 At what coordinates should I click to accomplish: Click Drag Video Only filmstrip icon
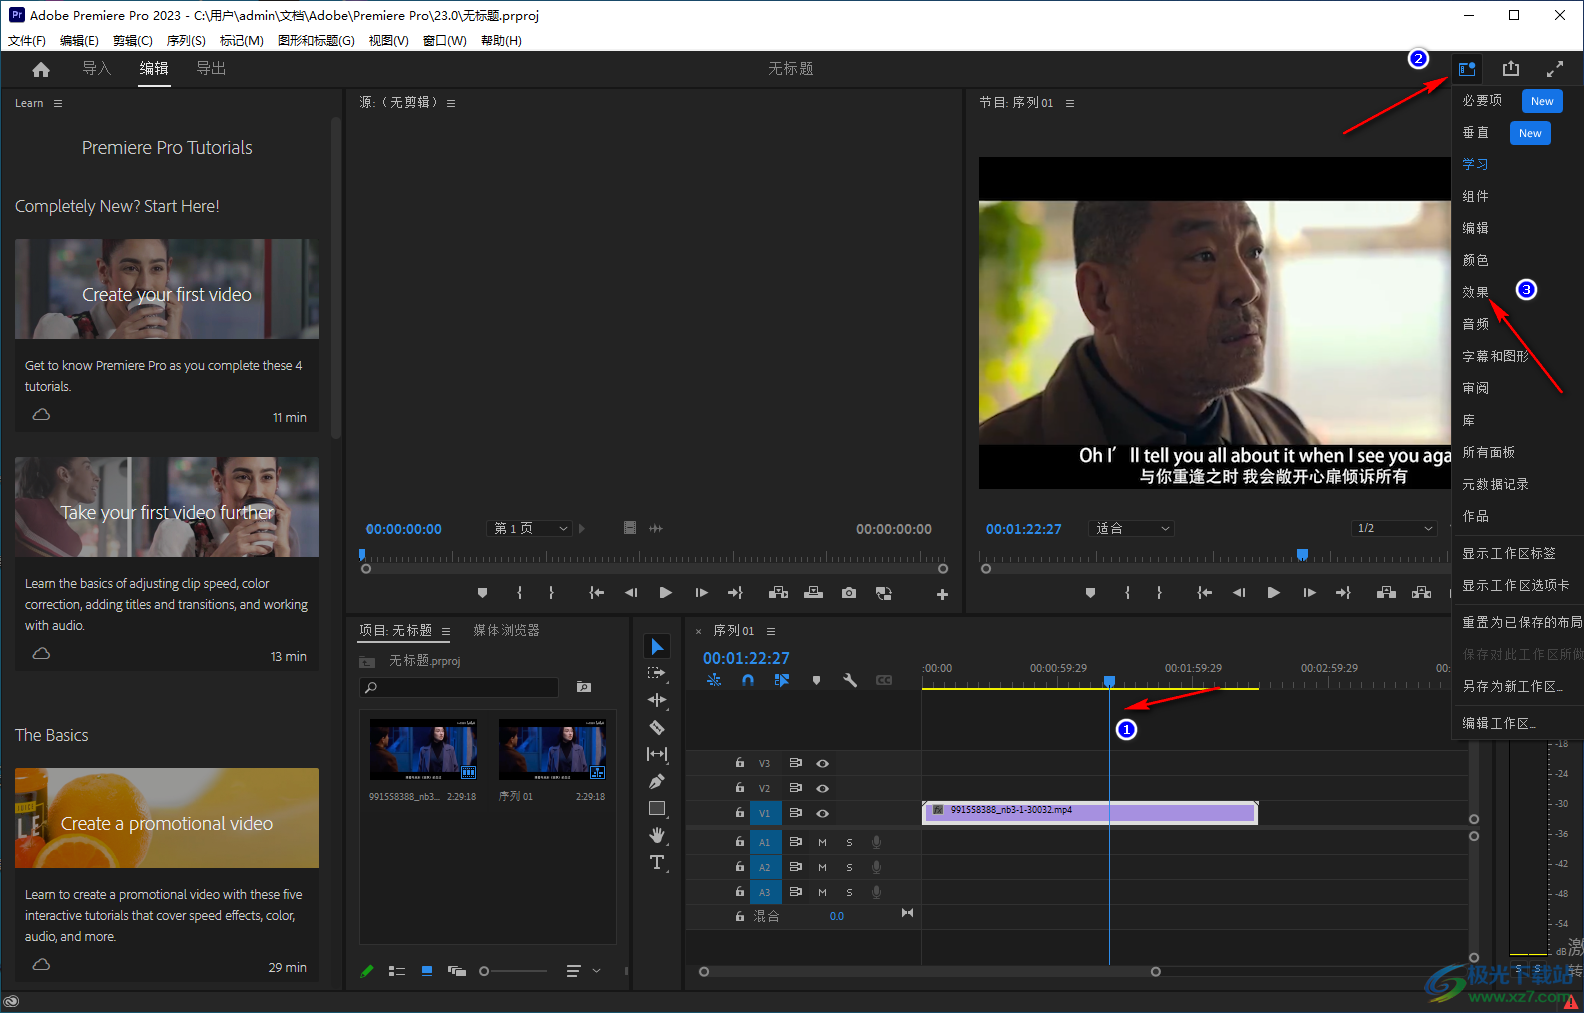(x=630, y=528)
